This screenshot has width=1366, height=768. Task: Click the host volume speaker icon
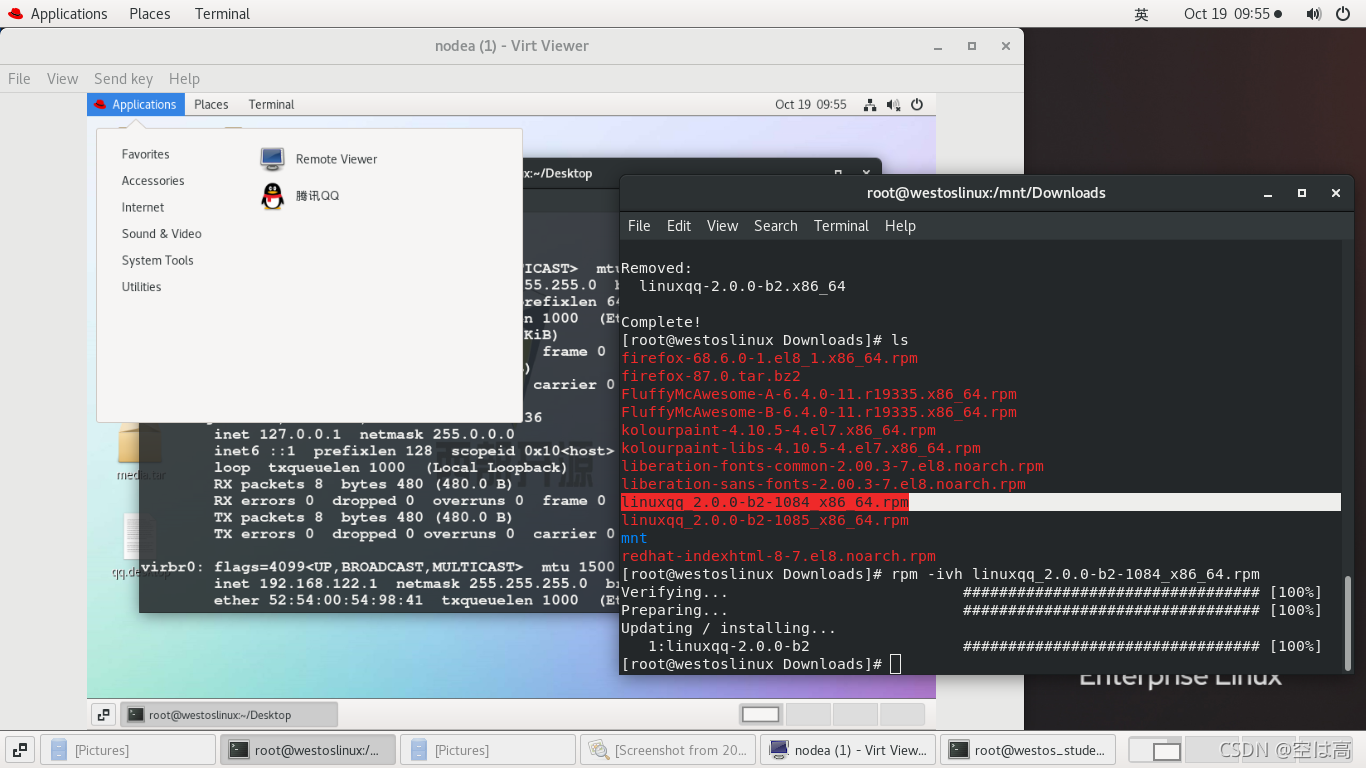1314,14
